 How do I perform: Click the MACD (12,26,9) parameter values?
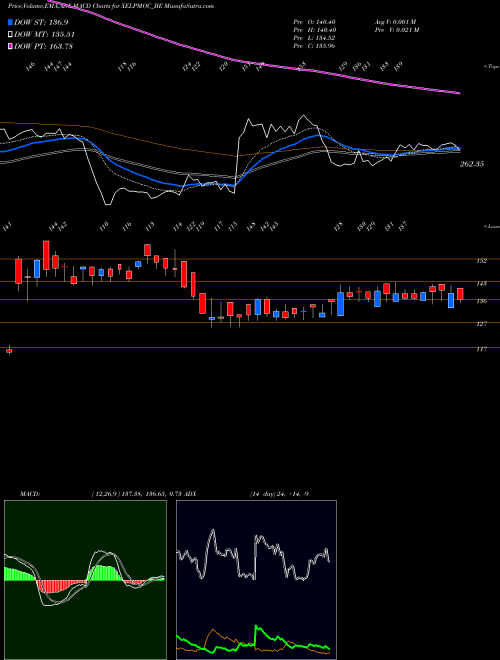click(136, 494)
